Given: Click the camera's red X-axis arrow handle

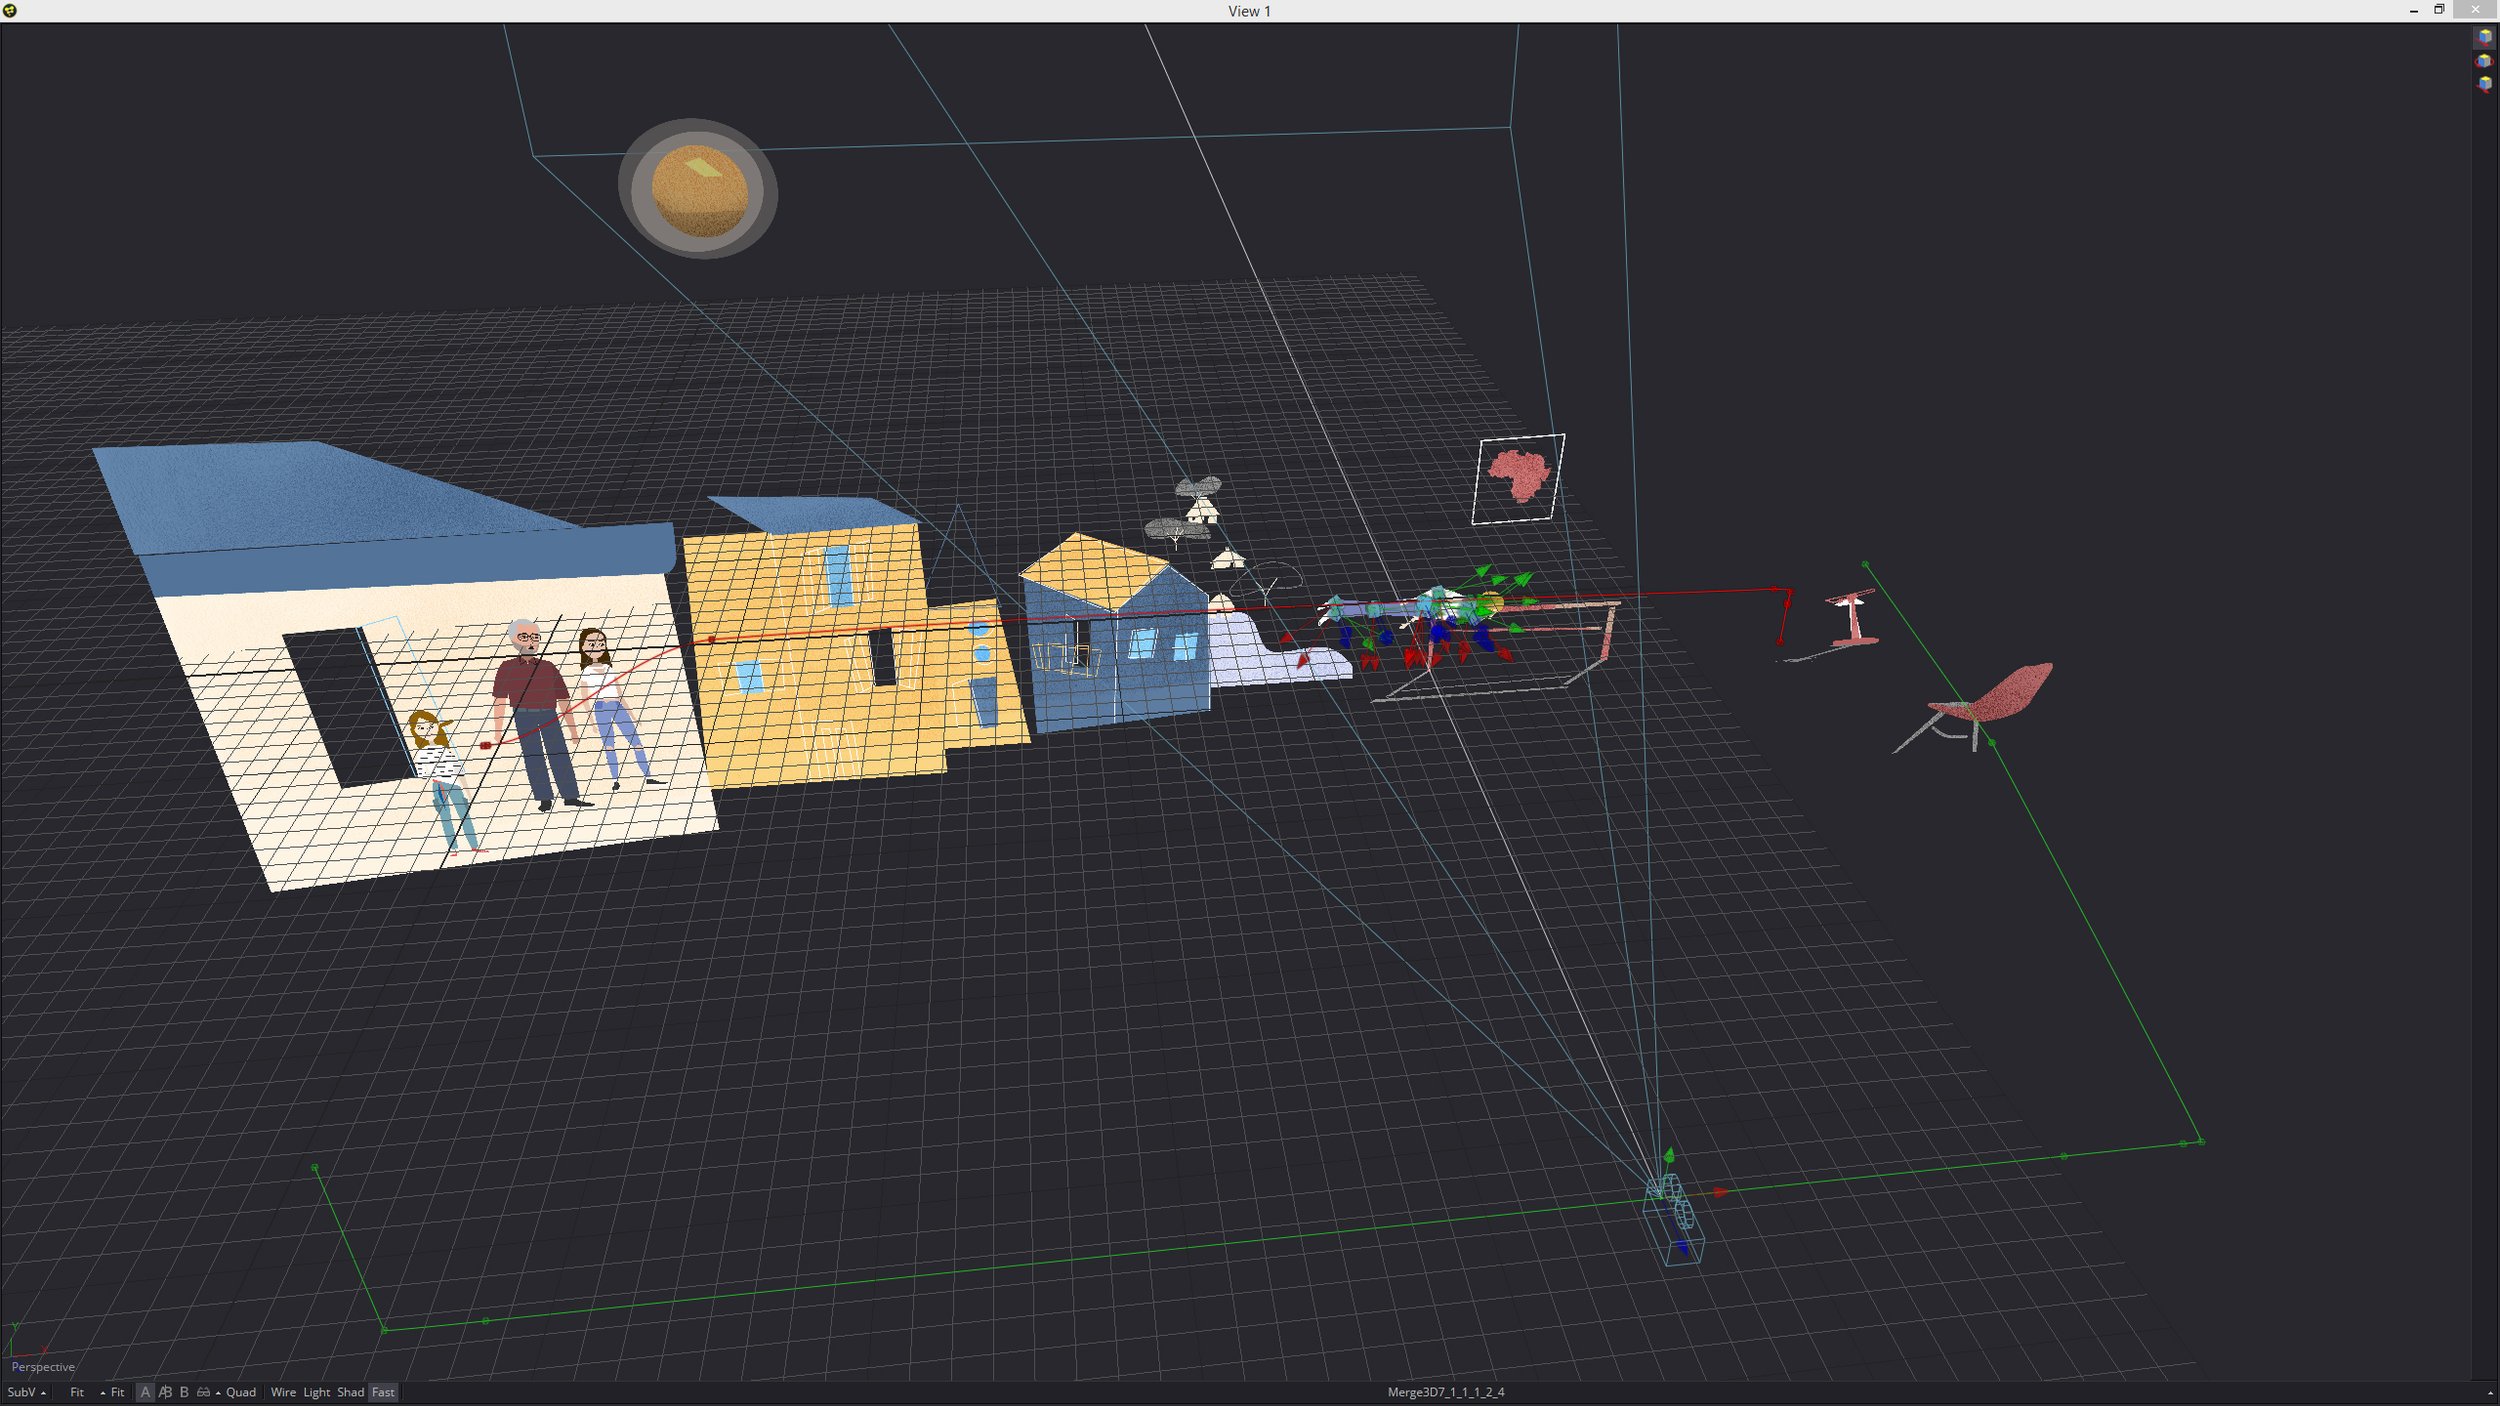Looking at the screenshot, I should point(1721,1192).
